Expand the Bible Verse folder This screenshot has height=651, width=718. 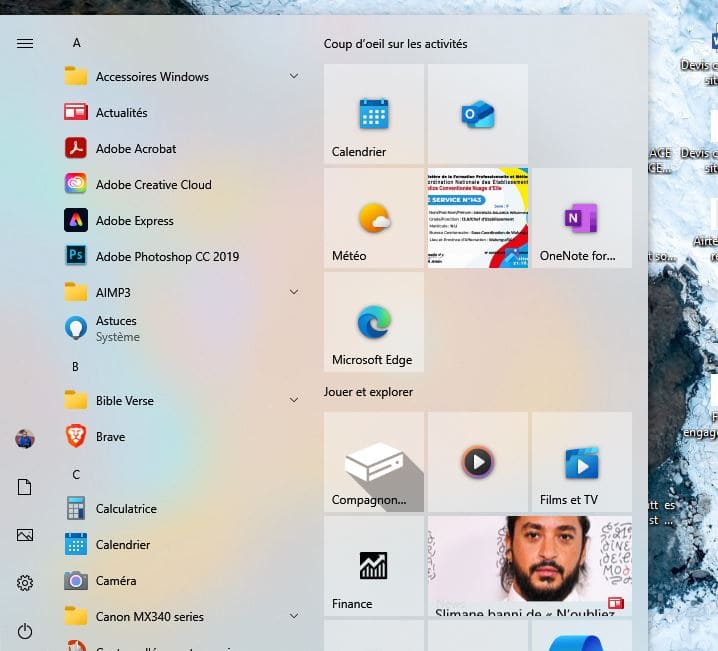[124, 401]
